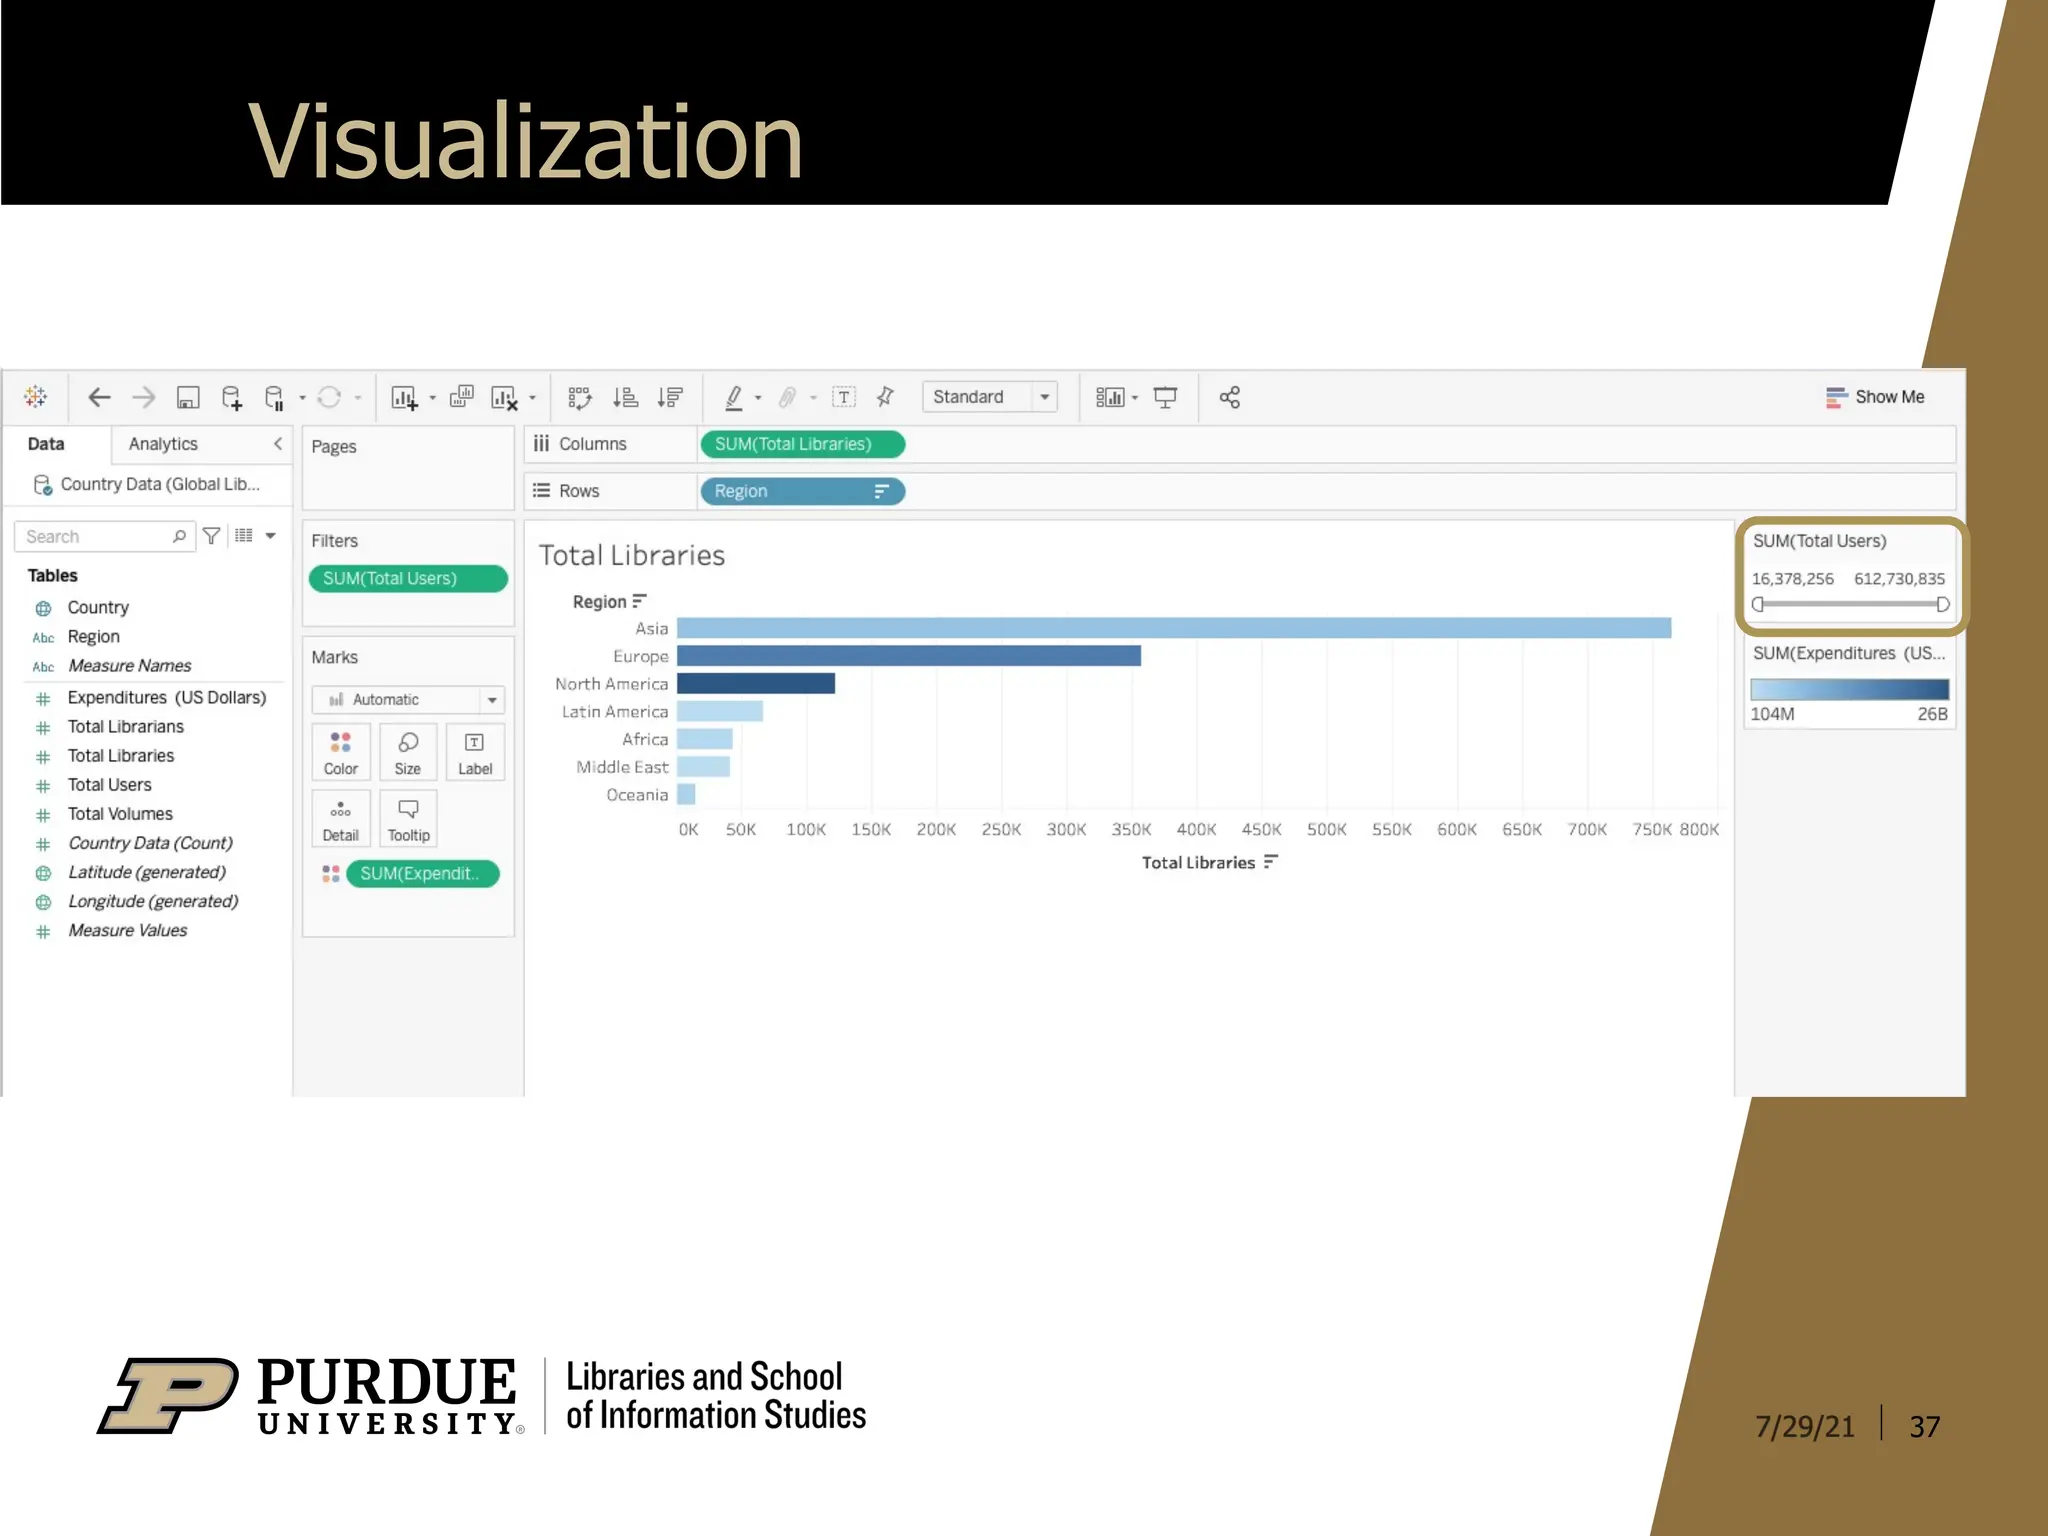Open the Highlight dropdown arrow
This screenshot has height=1536, width=2048.
point(758,398)
